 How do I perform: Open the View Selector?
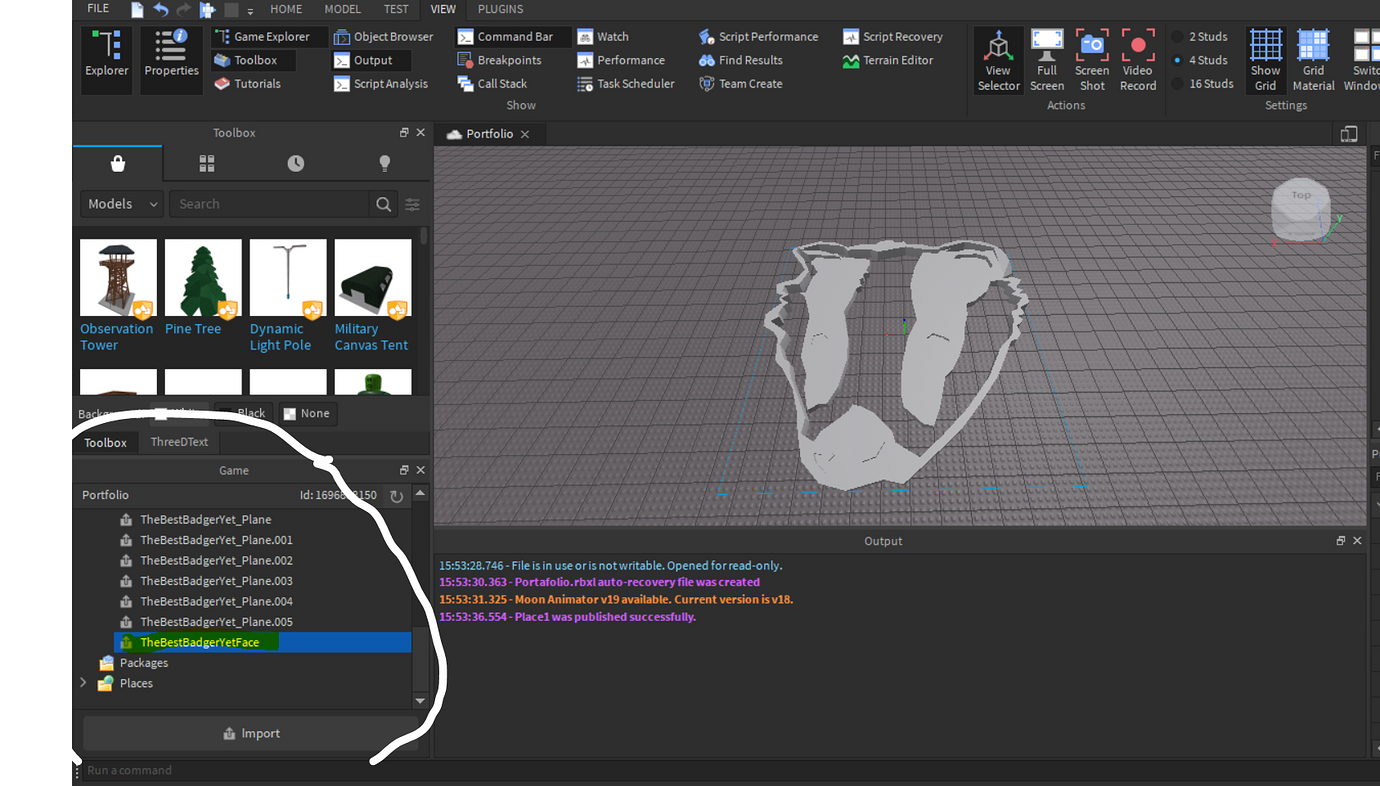tap(998, 59)
